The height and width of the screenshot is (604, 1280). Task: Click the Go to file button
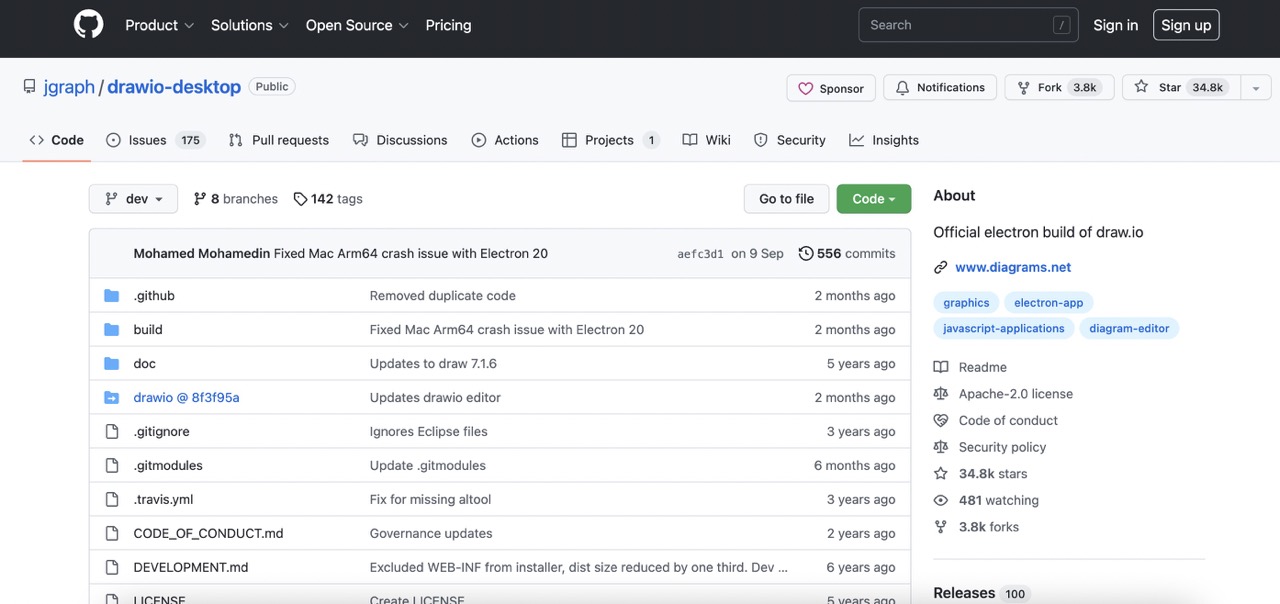coord(787,199)
